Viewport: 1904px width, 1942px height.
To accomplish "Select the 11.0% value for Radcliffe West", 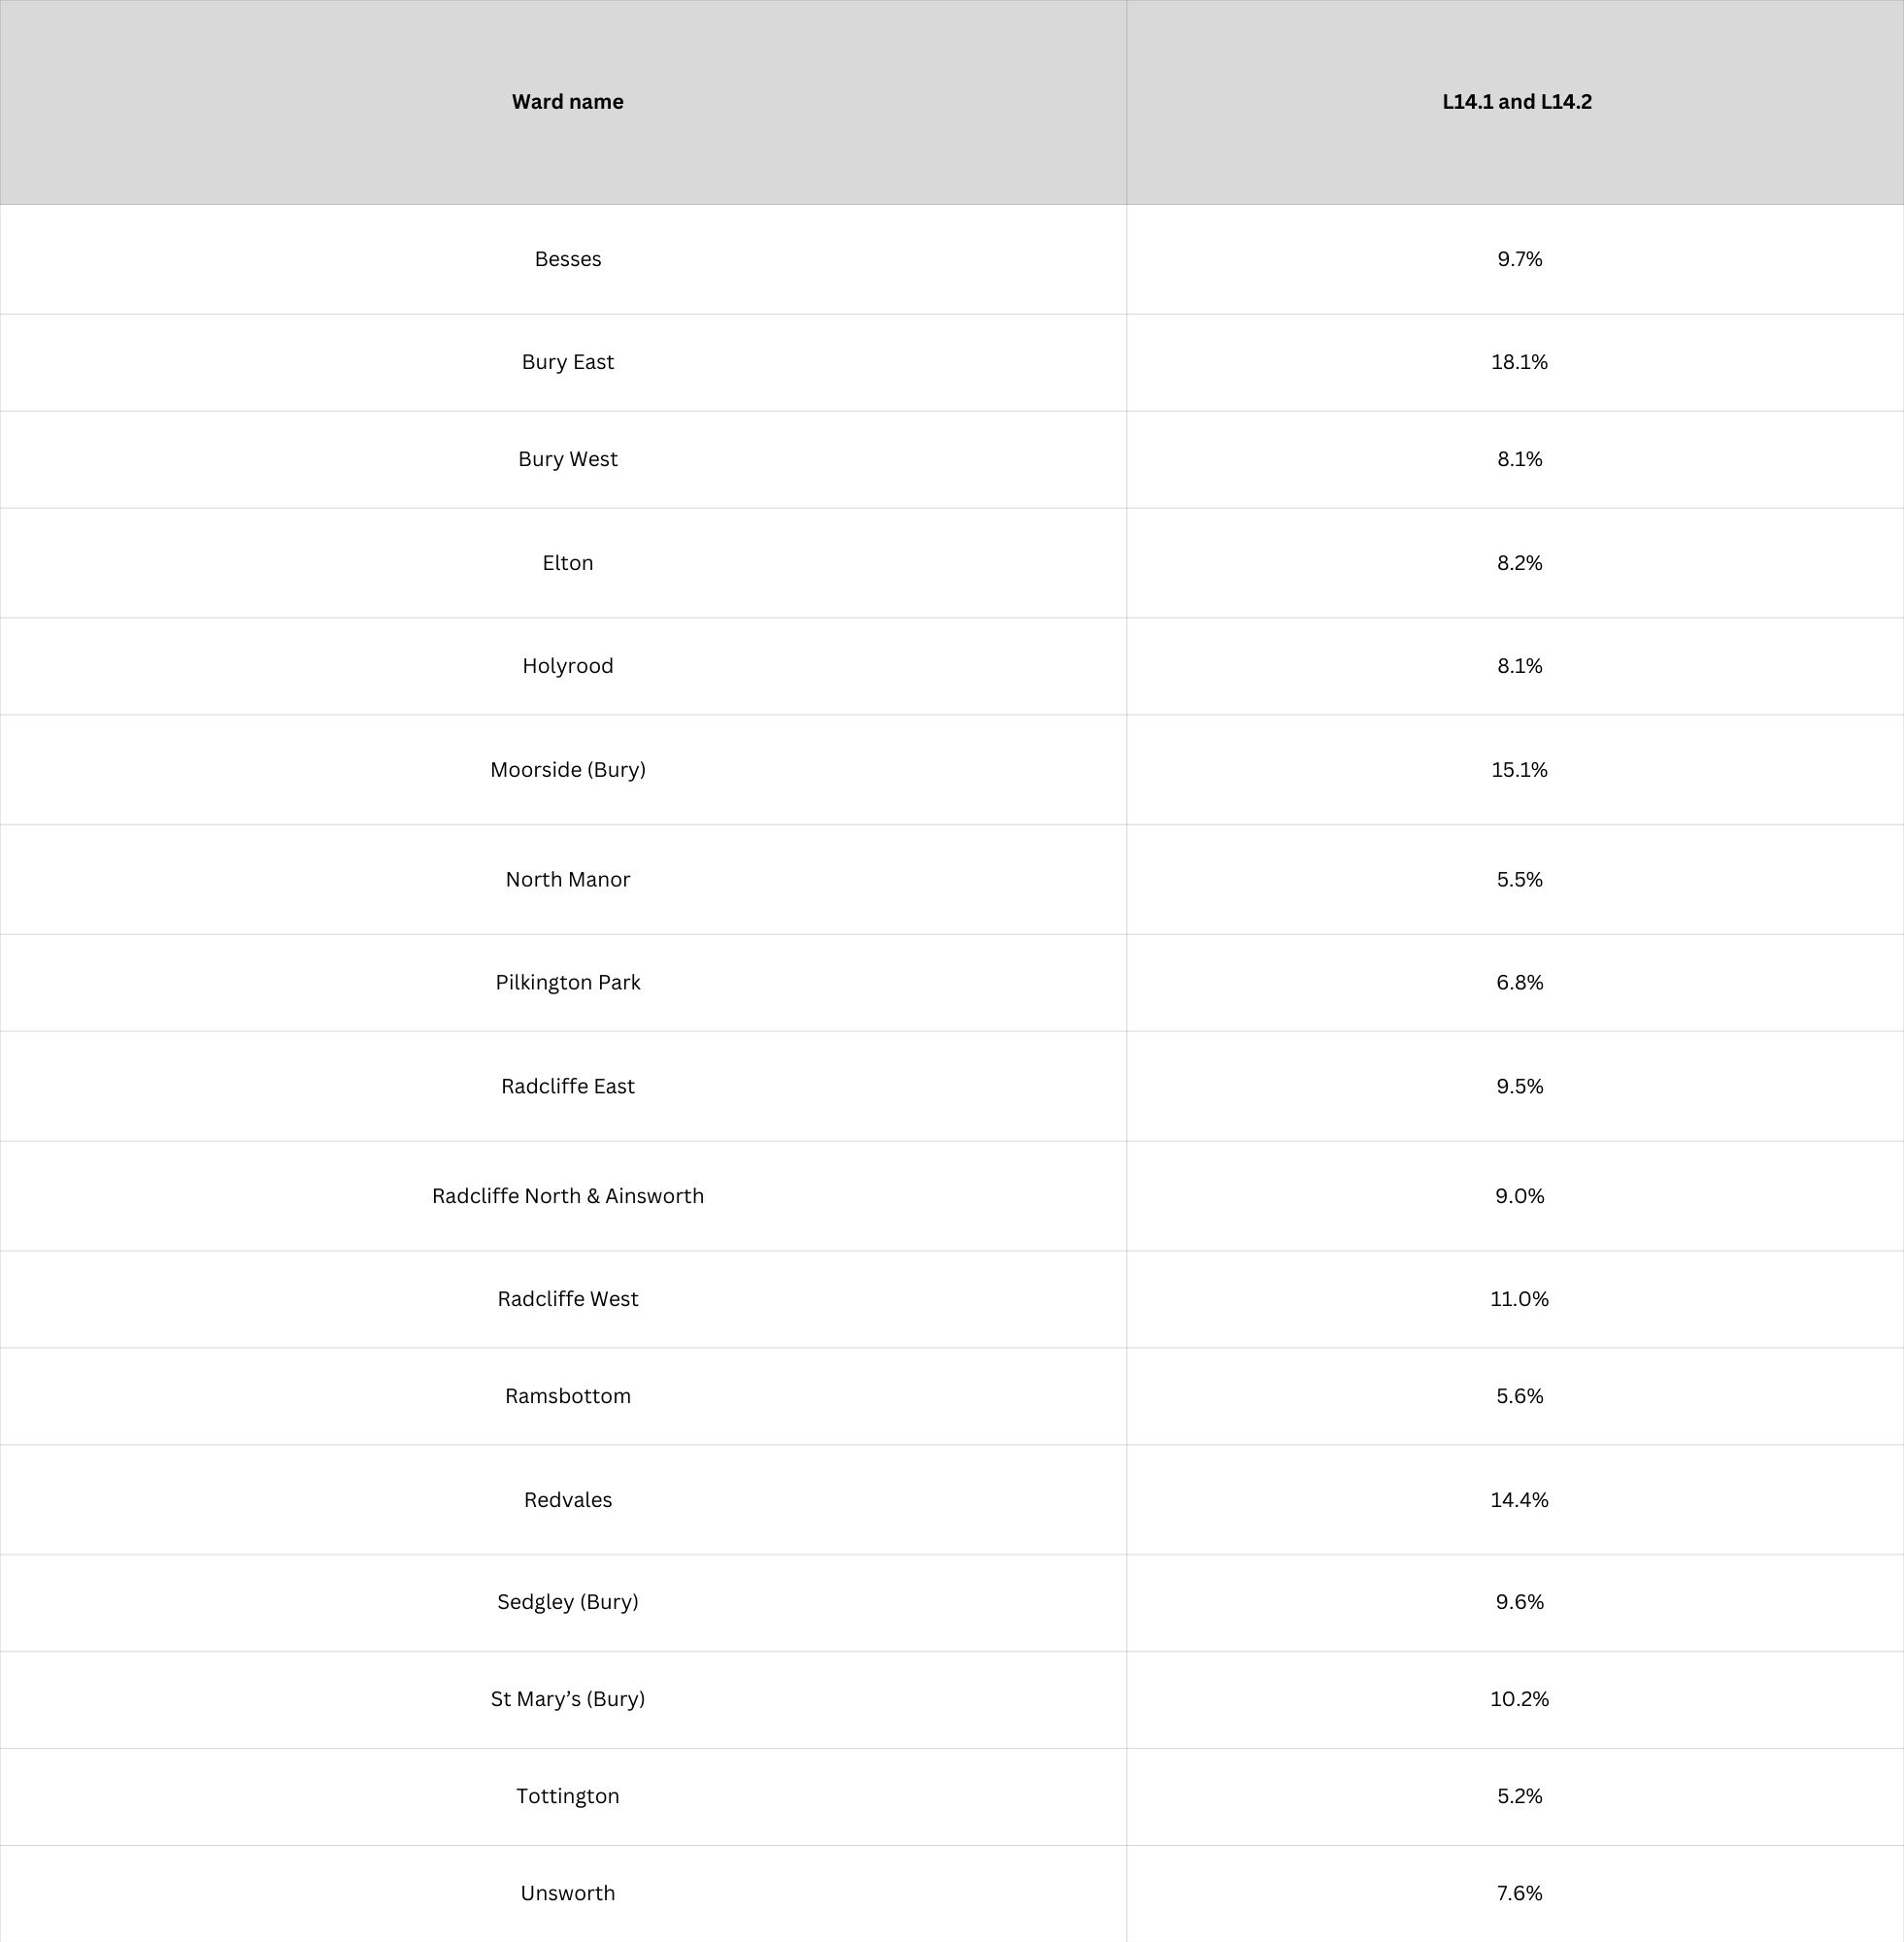I will [x=1518, y=1299].
